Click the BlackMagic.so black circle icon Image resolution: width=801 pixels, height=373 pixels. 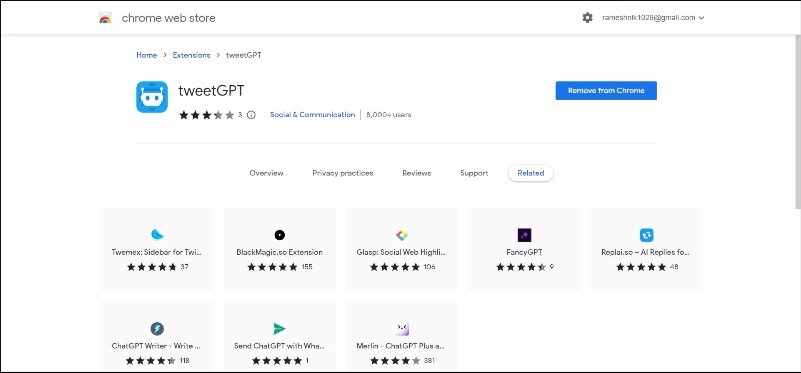pyautogui.click(x=279, y=235)
